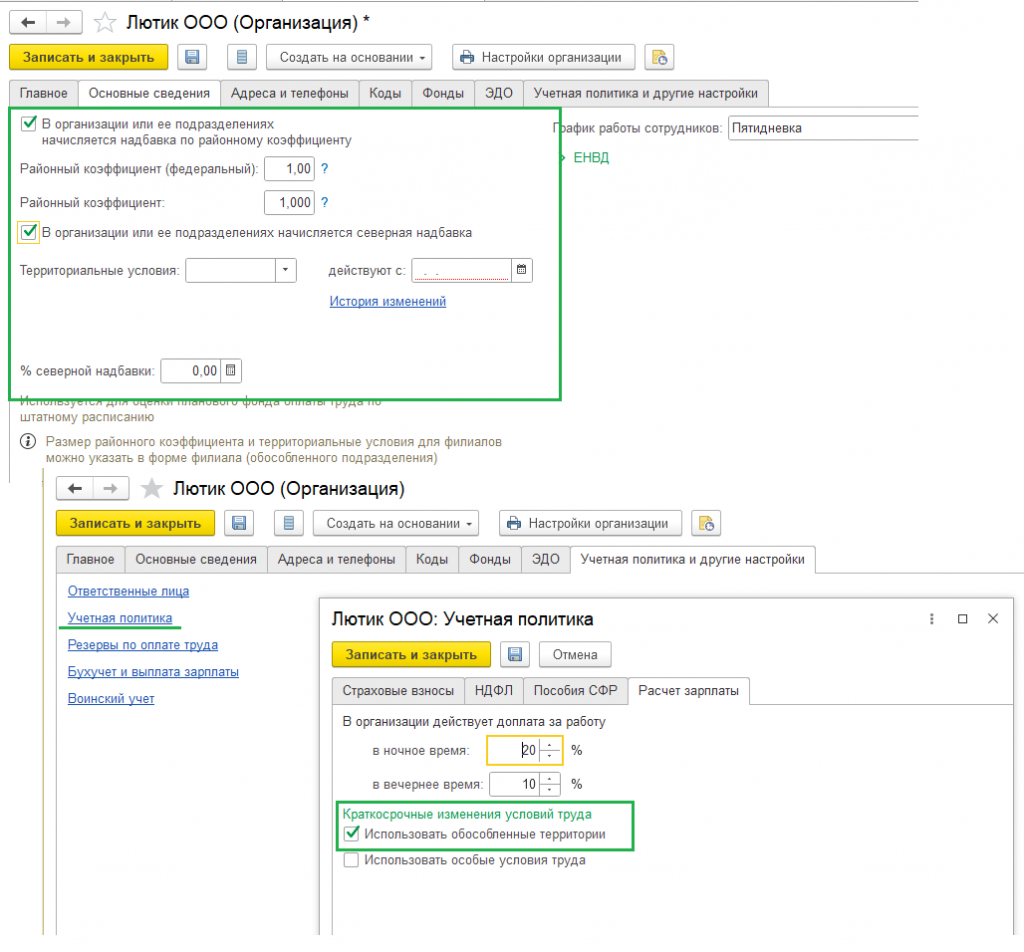The image size is (1024, 952).
Task: Open Учетная политика и другие настройки tab in top form
Action: coord(646,93)
